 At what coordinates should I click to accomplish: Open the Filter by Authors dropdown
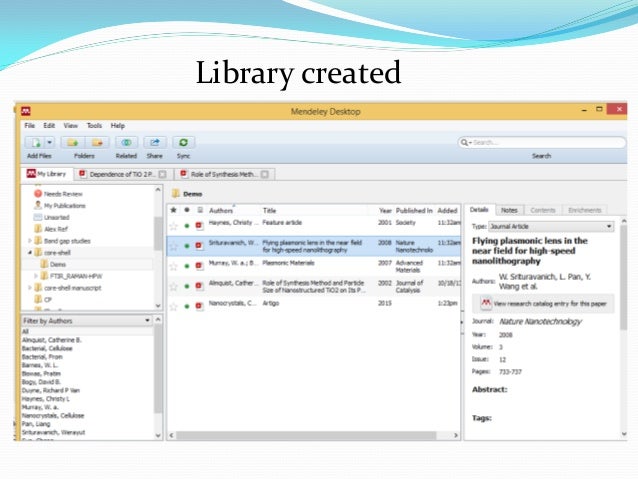pos(87,321)
